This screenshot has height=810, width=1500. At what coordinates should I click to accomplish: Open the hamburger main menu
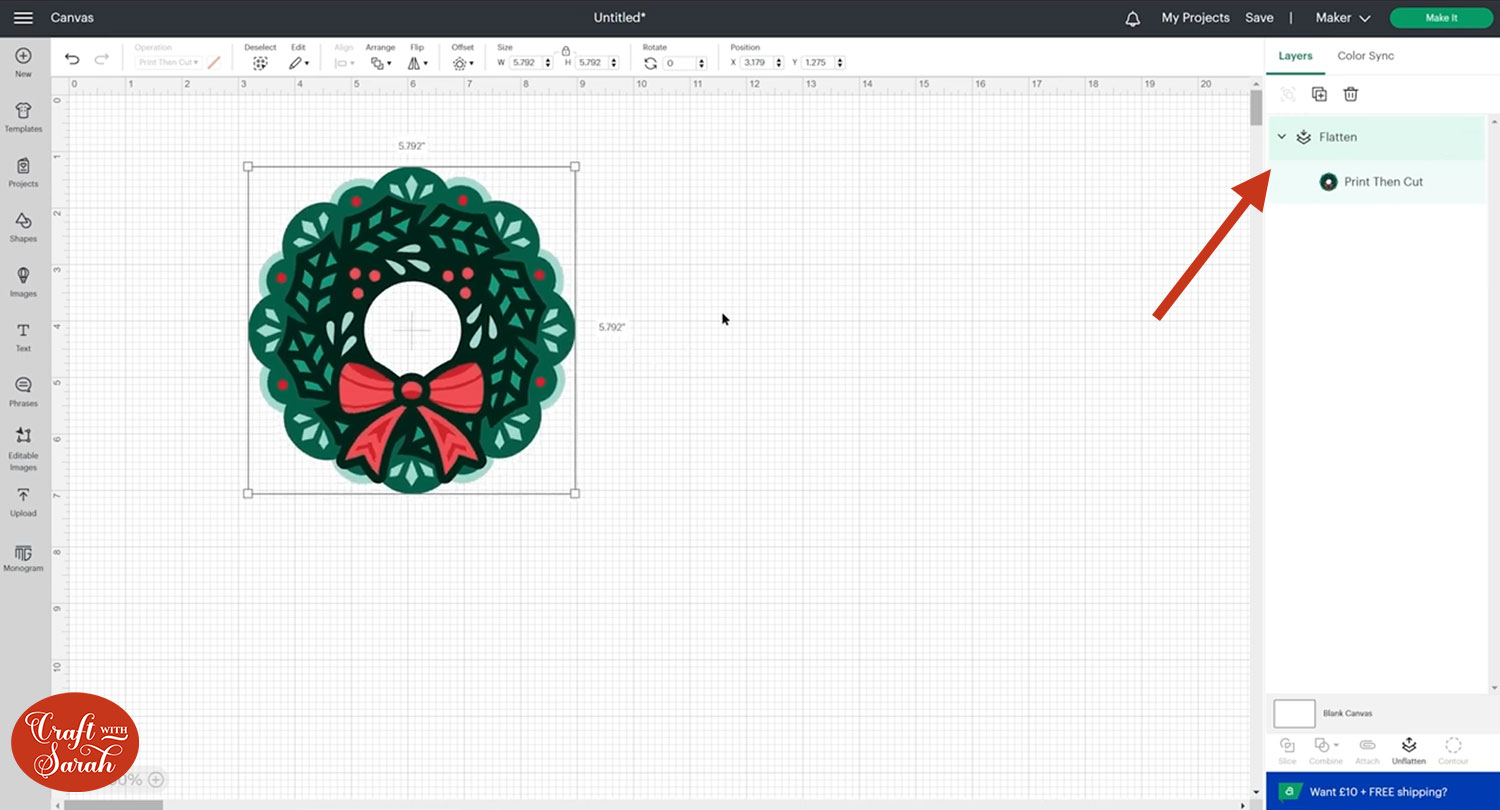[x=23, y=18]
